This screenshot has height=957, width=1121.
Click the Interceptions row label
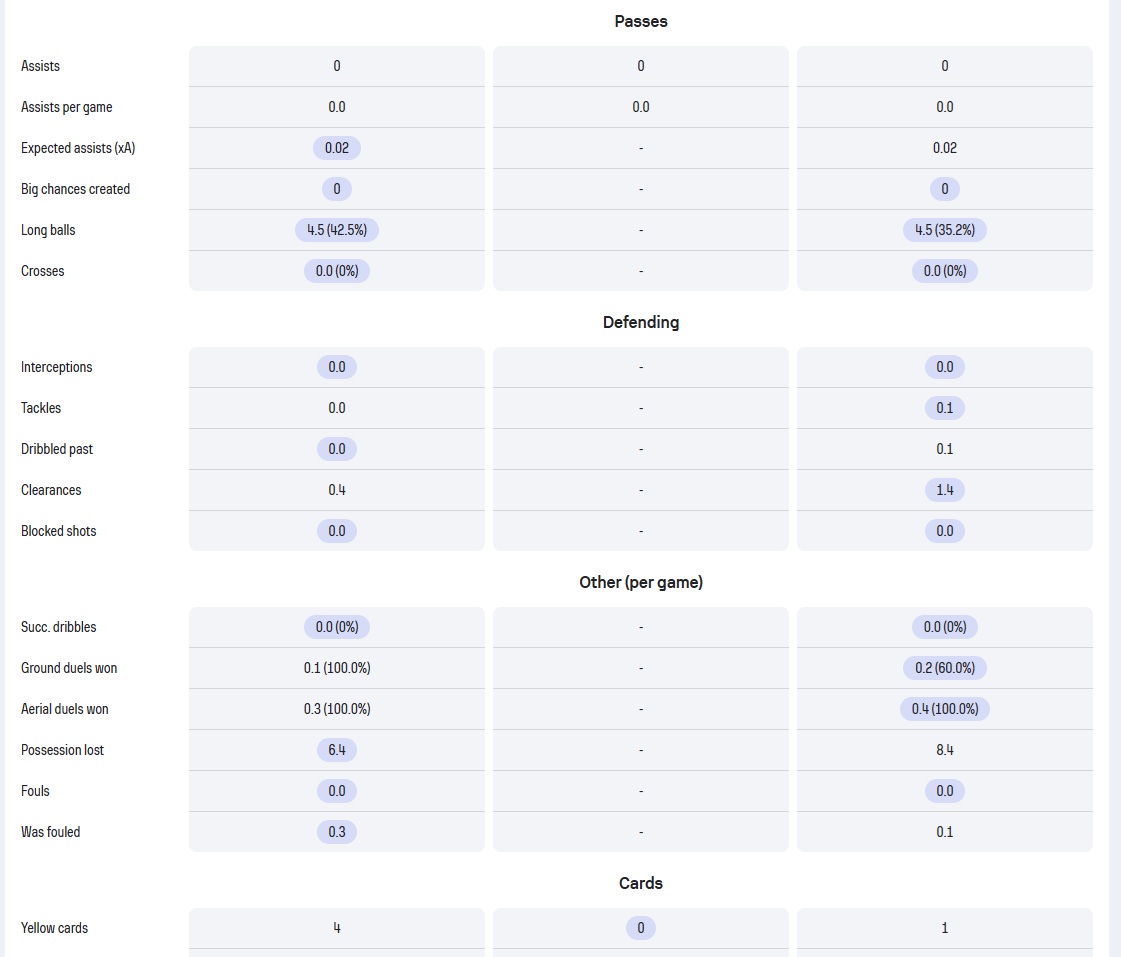coord(56,367)
